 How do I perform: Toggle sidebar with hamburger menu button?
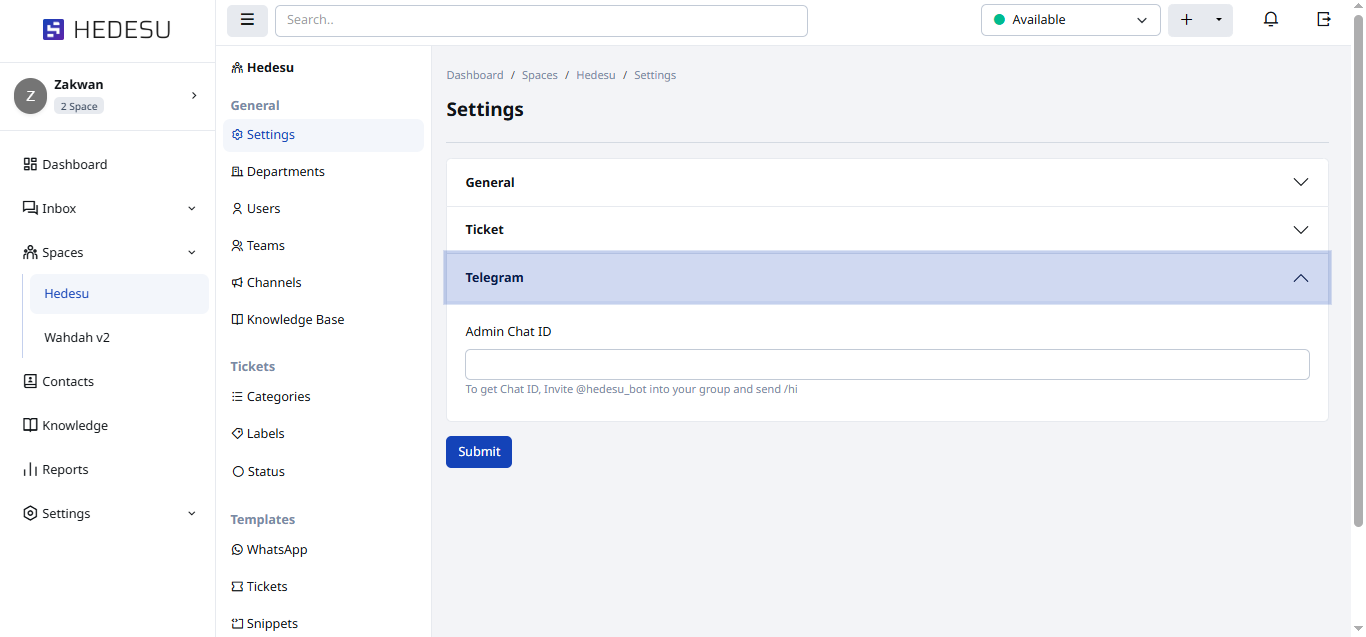(x=247, y=20)
